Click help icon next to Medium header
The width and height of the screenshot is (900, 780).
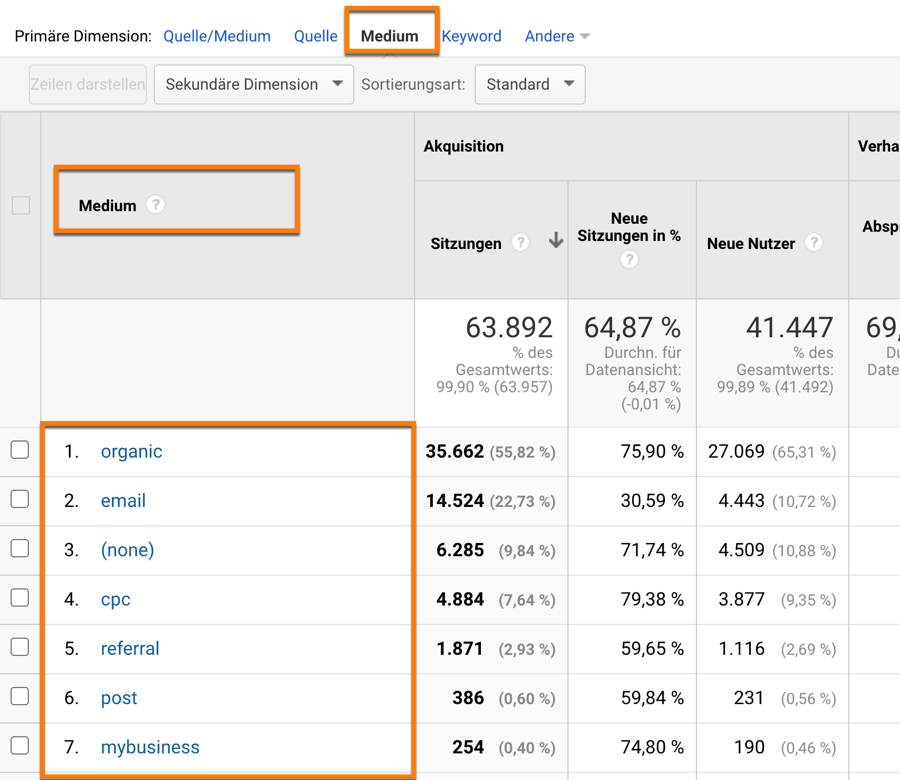155,205
